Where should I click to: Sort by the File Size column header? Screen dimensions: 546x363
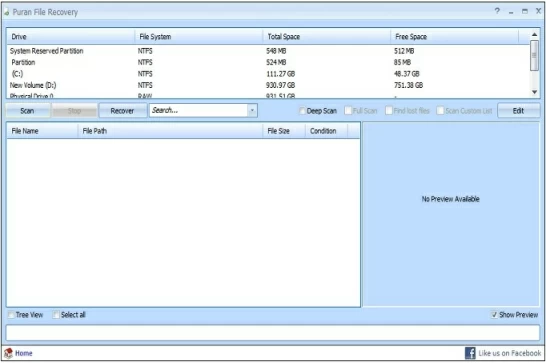(x=284, y=131)
